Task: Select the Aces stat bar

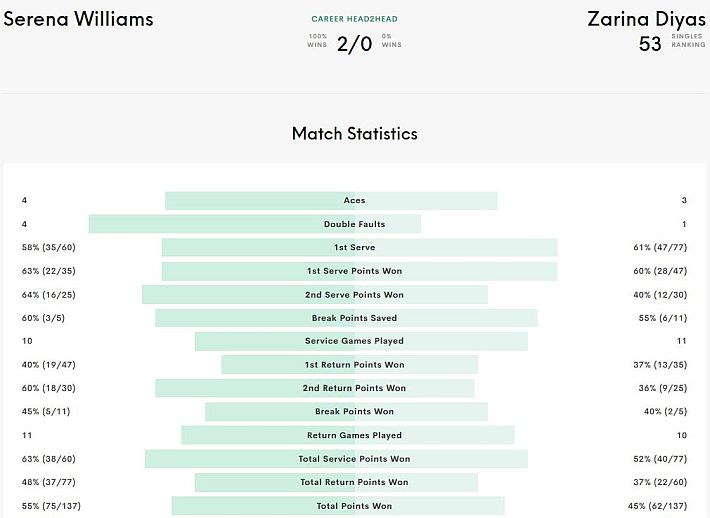Action: [x=331, y=201]
